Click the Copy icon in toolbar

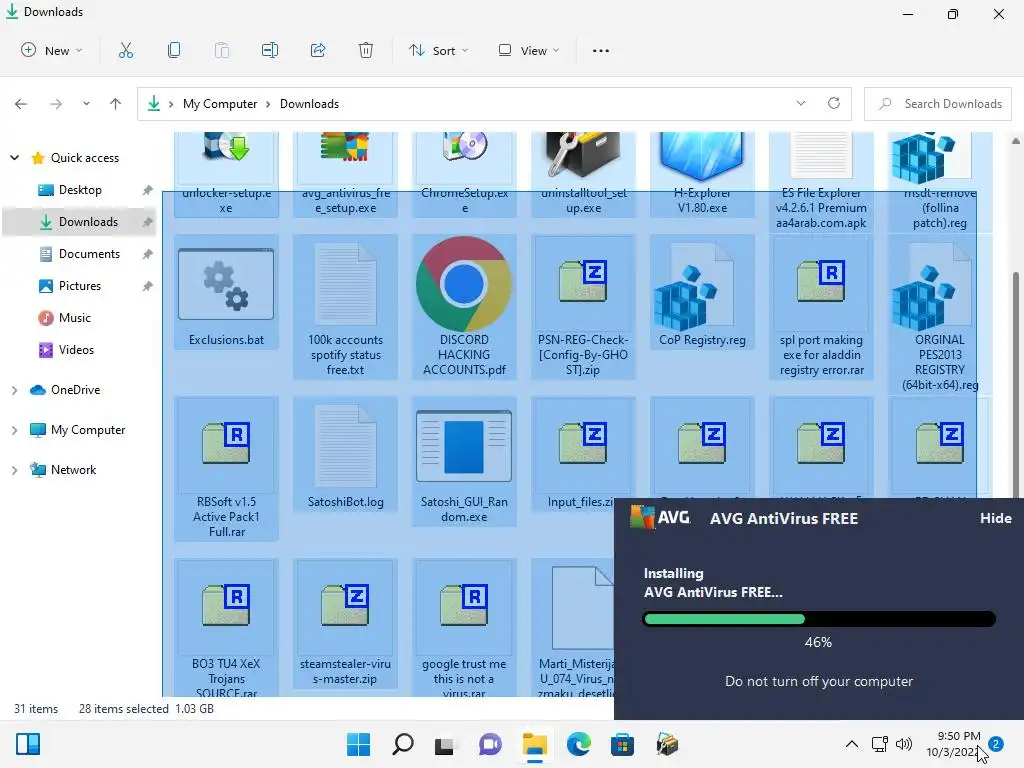click(174, 50)
